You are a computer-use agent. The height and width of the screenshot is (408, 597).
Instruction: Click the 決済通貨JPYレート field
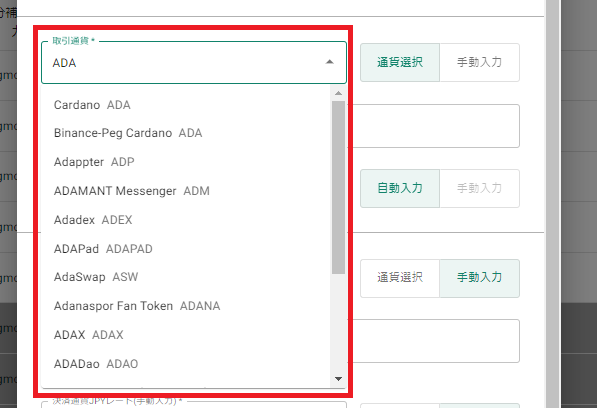194,404
